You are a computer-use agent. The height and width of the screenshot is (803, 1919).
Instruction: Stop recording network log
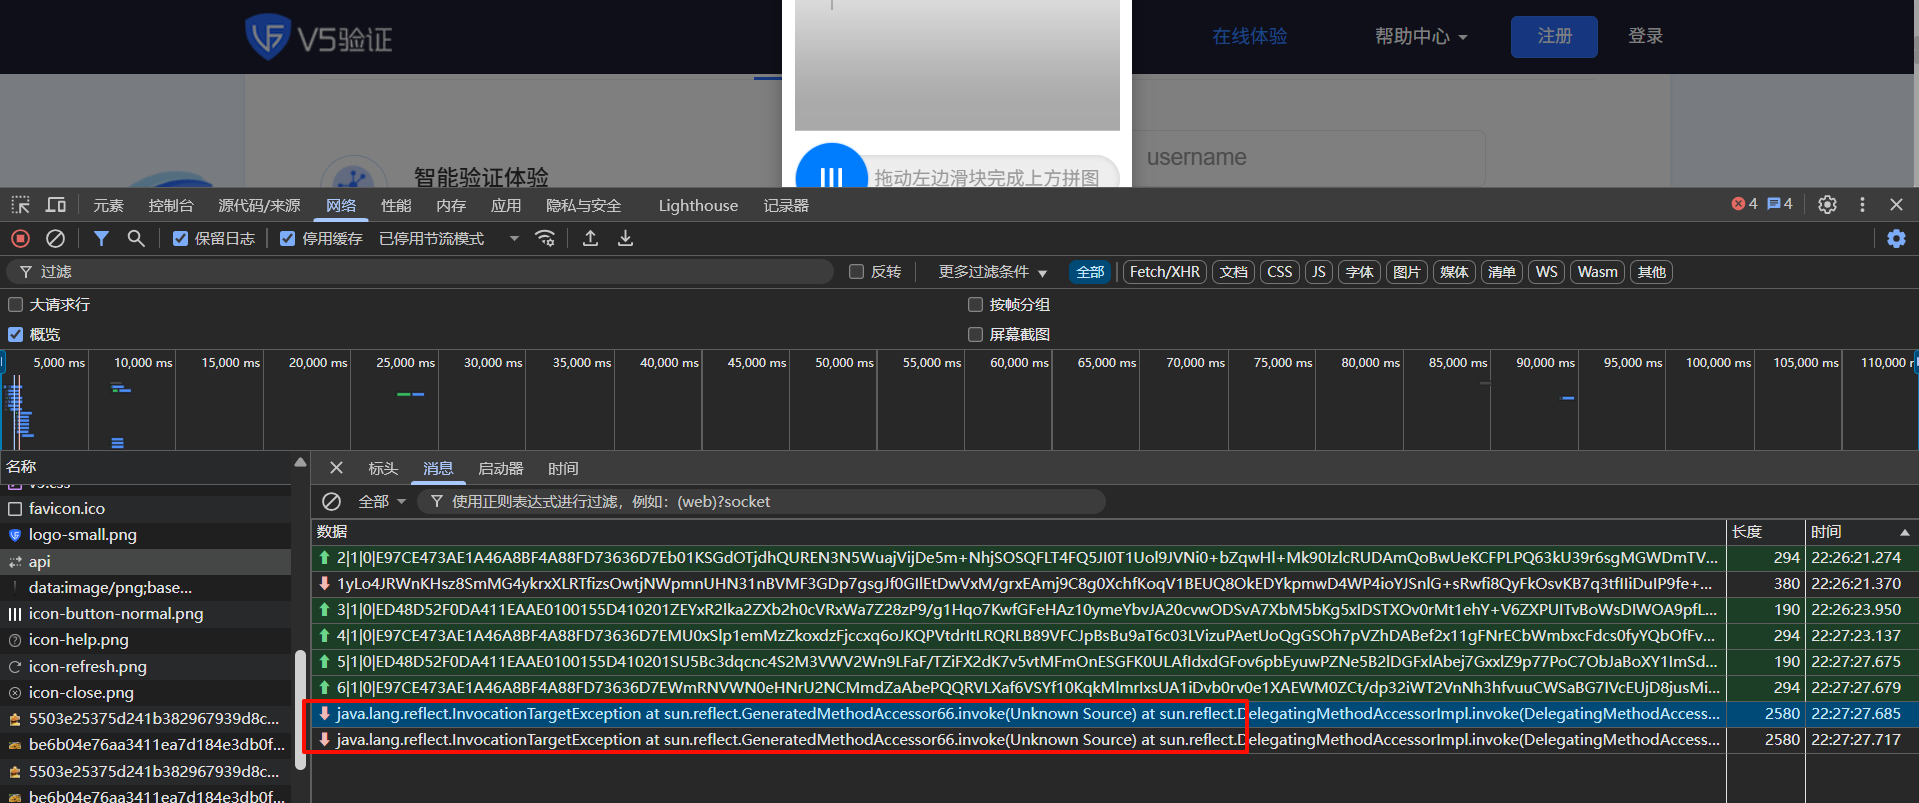(x=20, y=239)
